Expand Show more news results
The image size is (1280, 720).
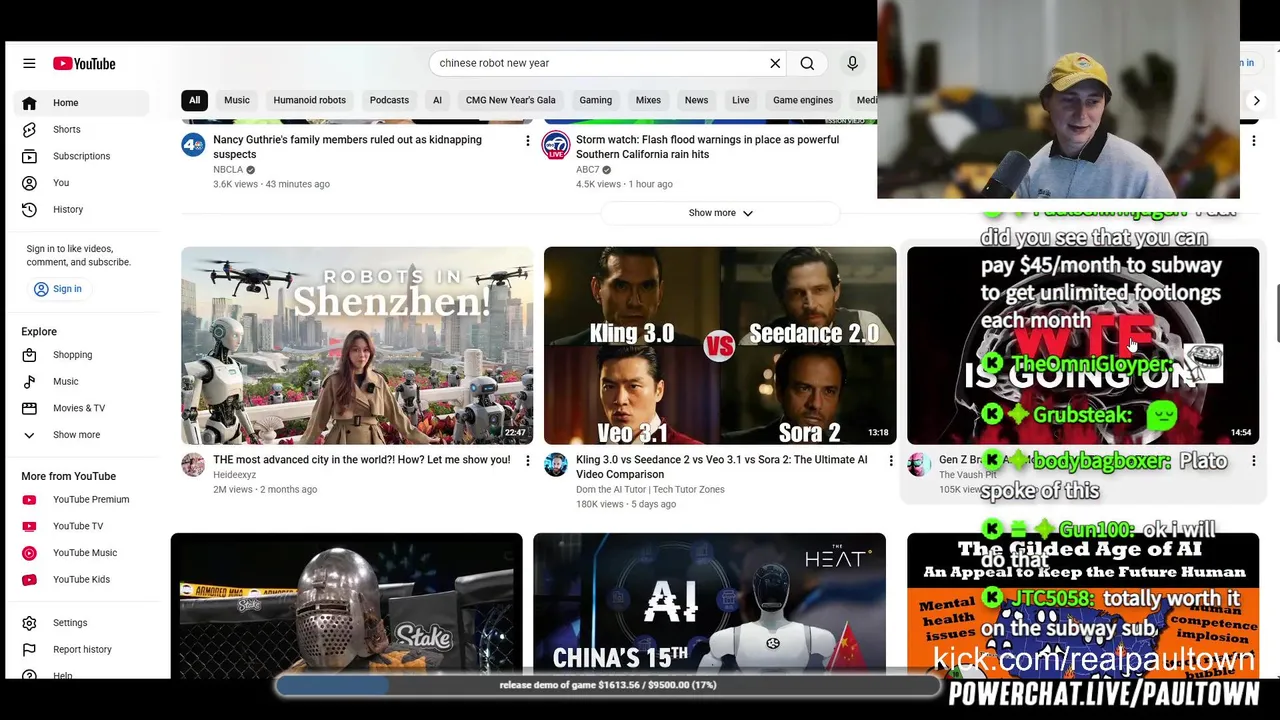(x=720, y=213)
